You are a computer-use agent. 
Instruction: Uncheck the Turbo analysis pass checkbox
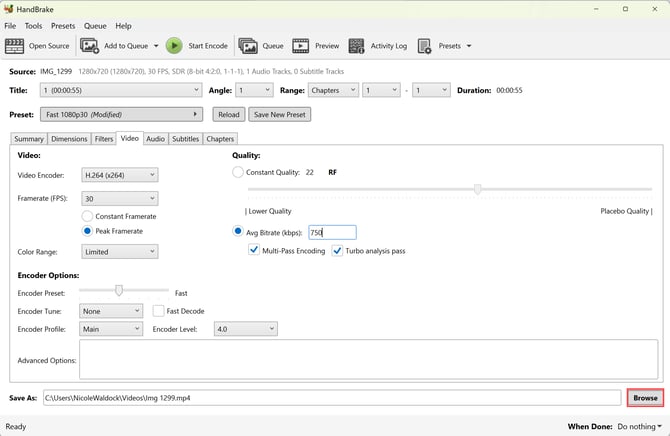337,251
